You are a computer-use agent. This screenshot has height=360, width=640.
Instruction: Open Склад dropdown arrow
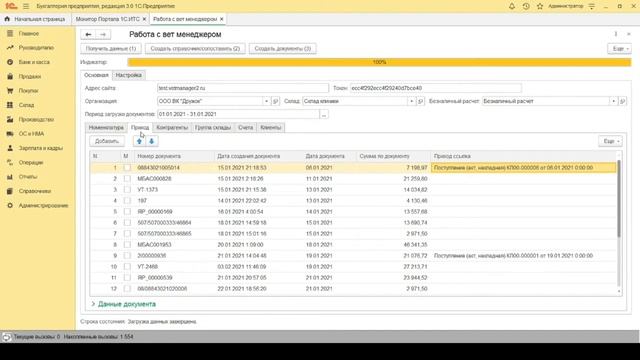(411, 101)
